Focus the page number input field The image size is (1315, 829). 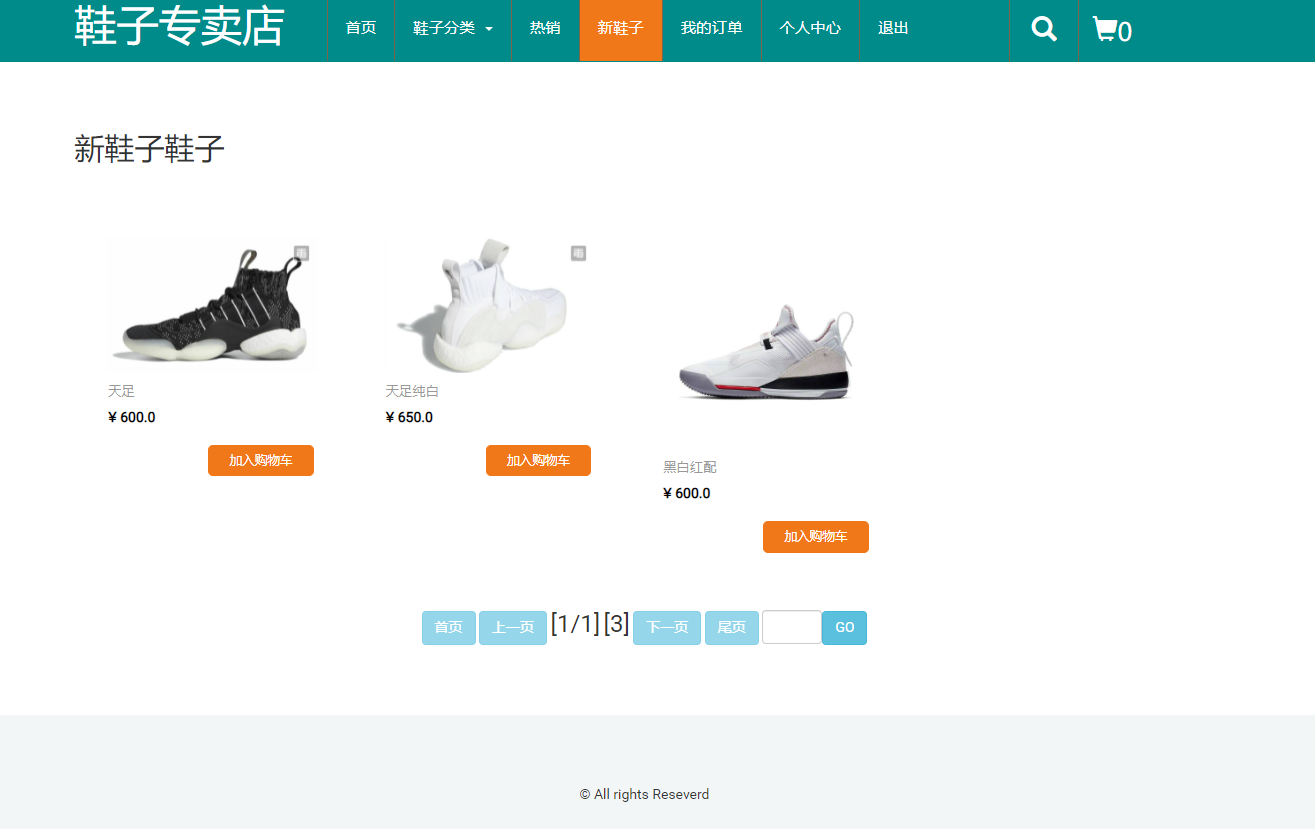(792, 627)
